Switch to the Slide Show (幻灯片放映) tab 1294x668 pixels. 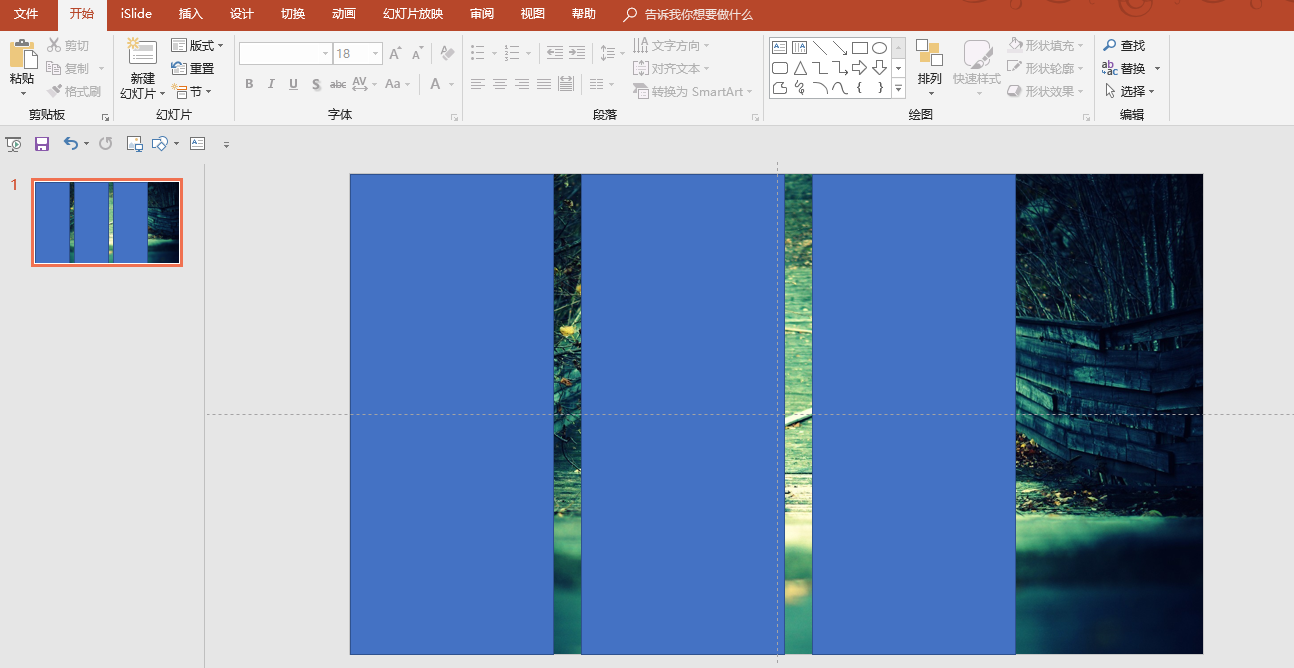413,14
